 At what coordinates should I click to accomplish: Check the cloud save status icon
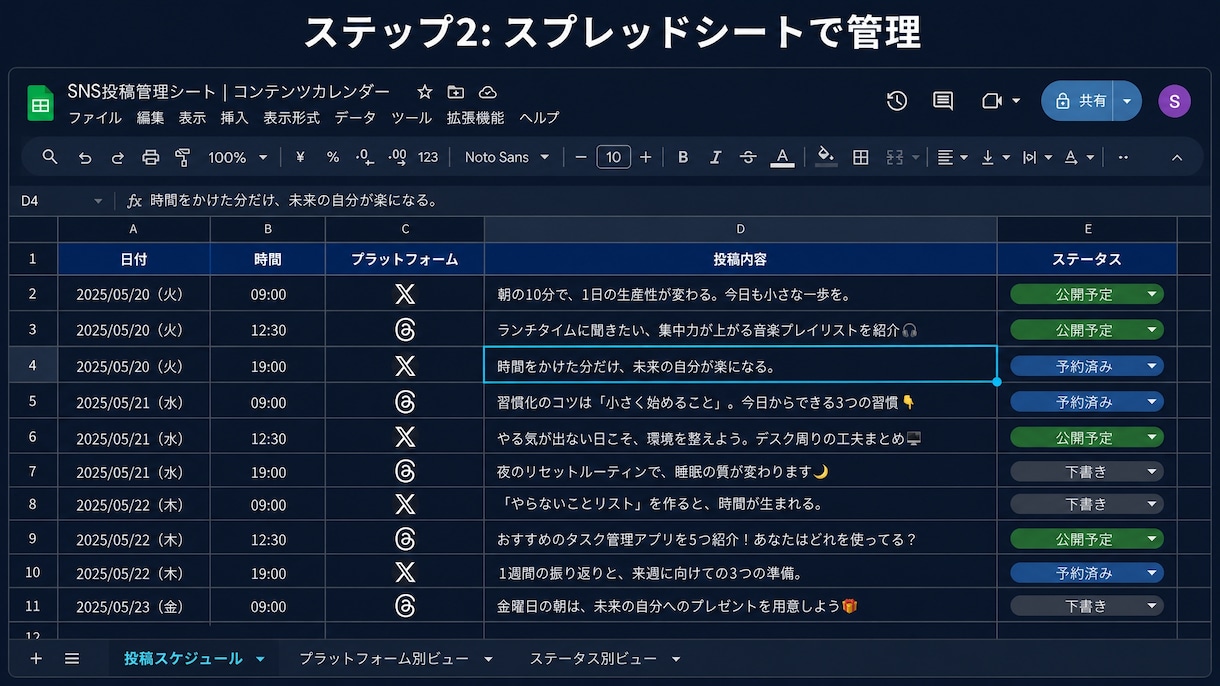488,92
